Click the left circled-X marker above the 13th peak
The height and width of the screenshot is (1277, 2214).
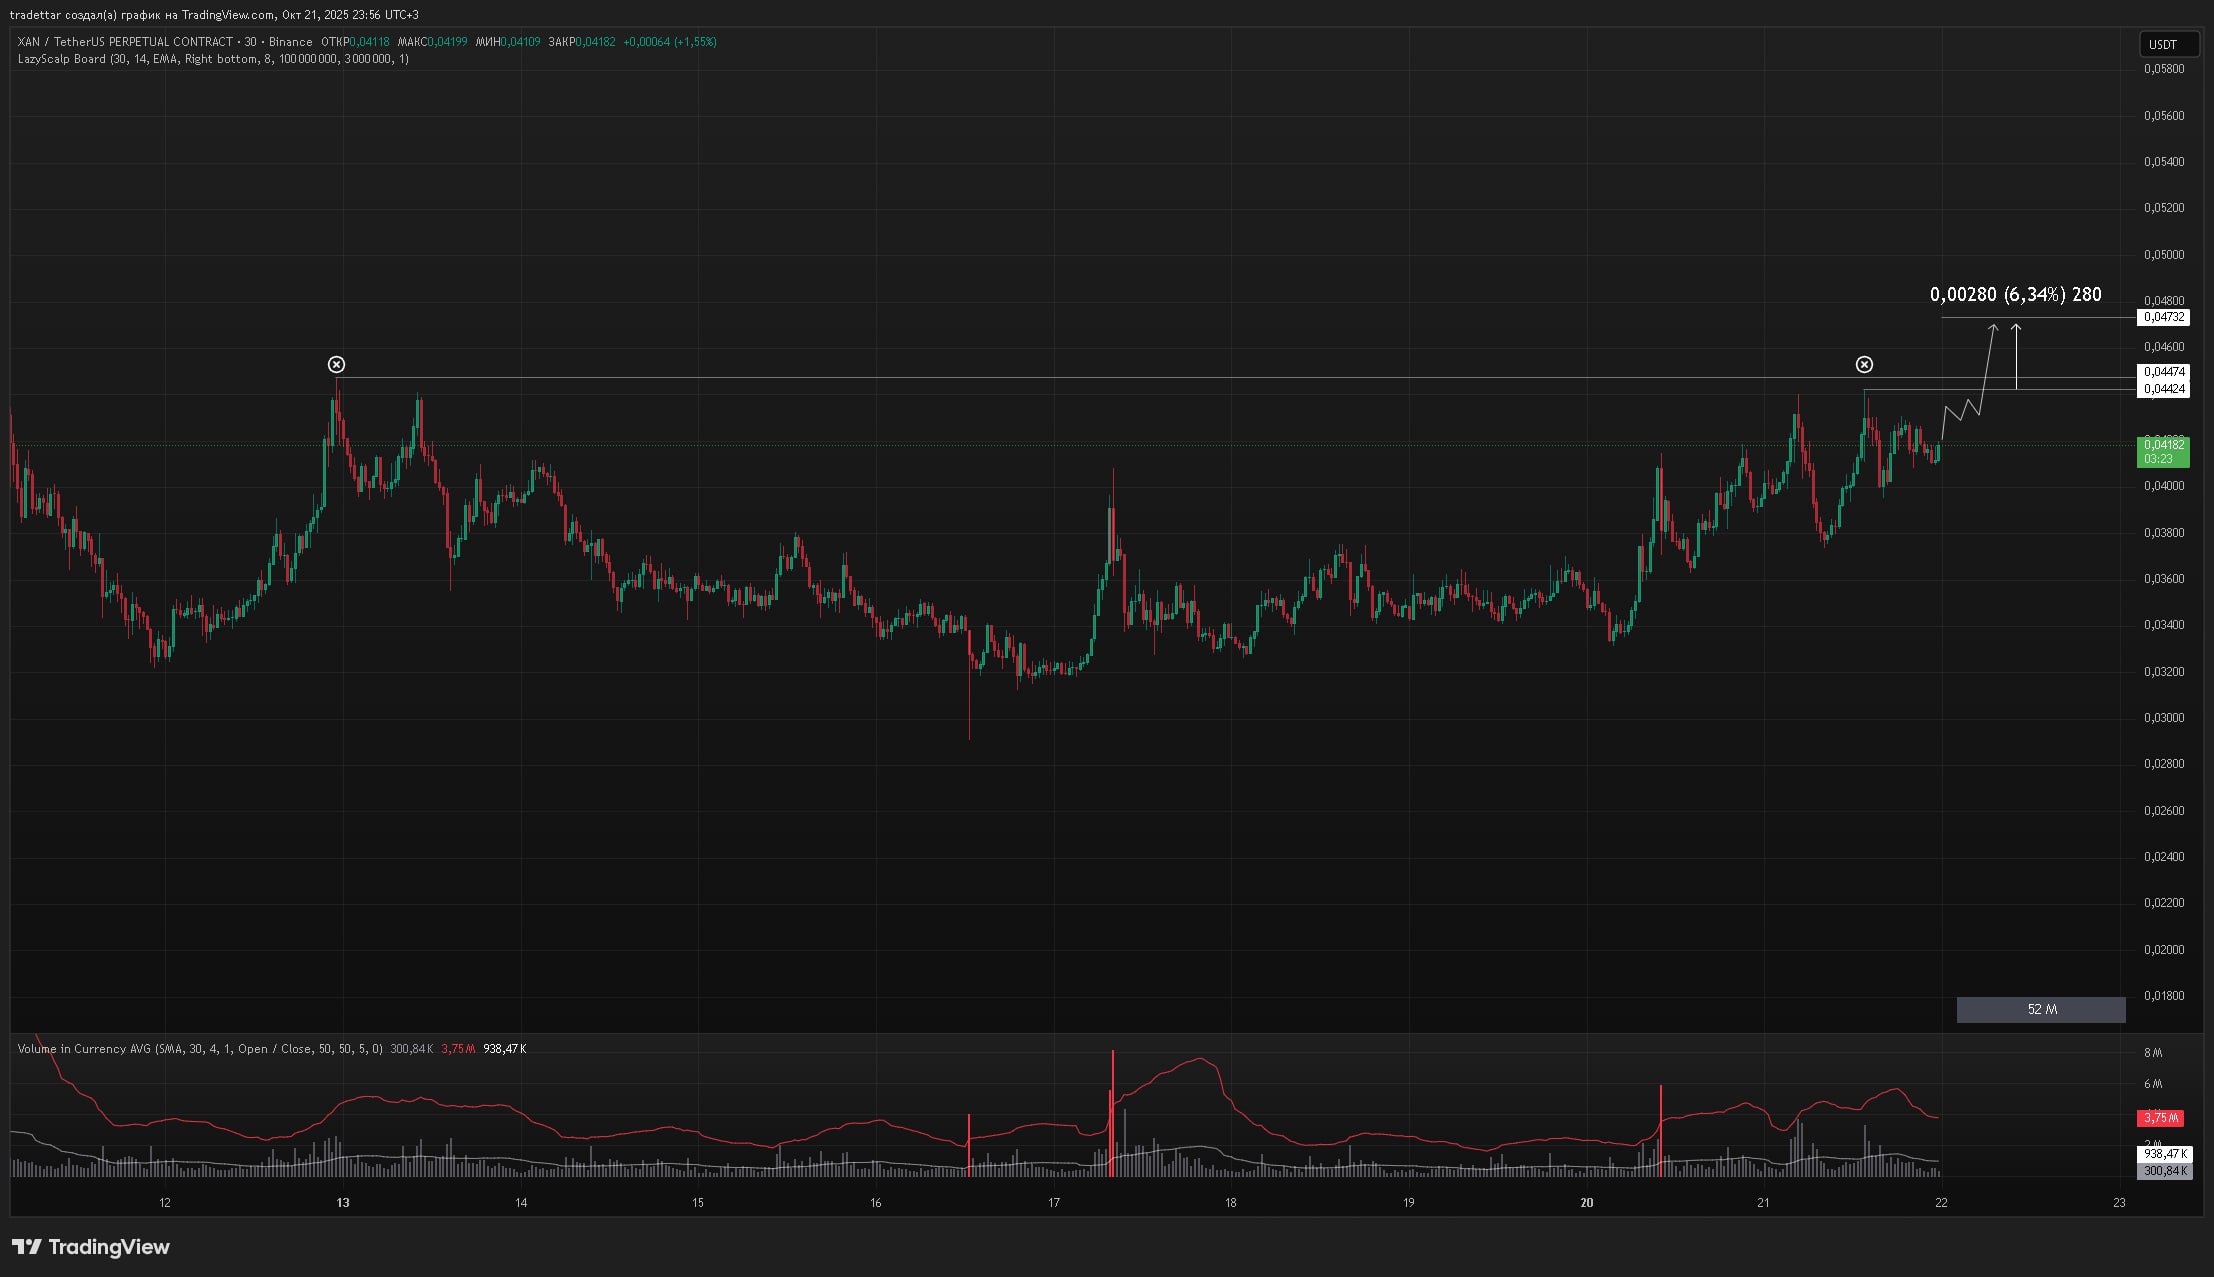(x=336, y=364)
